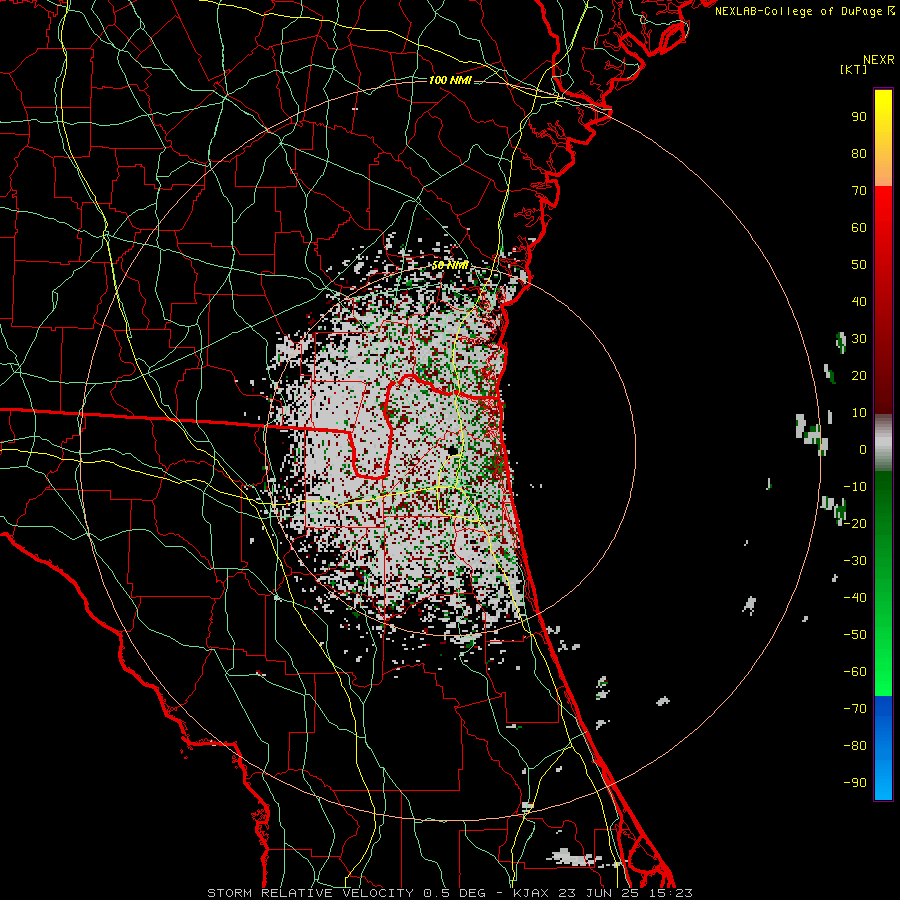Select the 60 value on the velocity scale
Image resolution: width=900 pixels, height=900 pixels.
859,228
